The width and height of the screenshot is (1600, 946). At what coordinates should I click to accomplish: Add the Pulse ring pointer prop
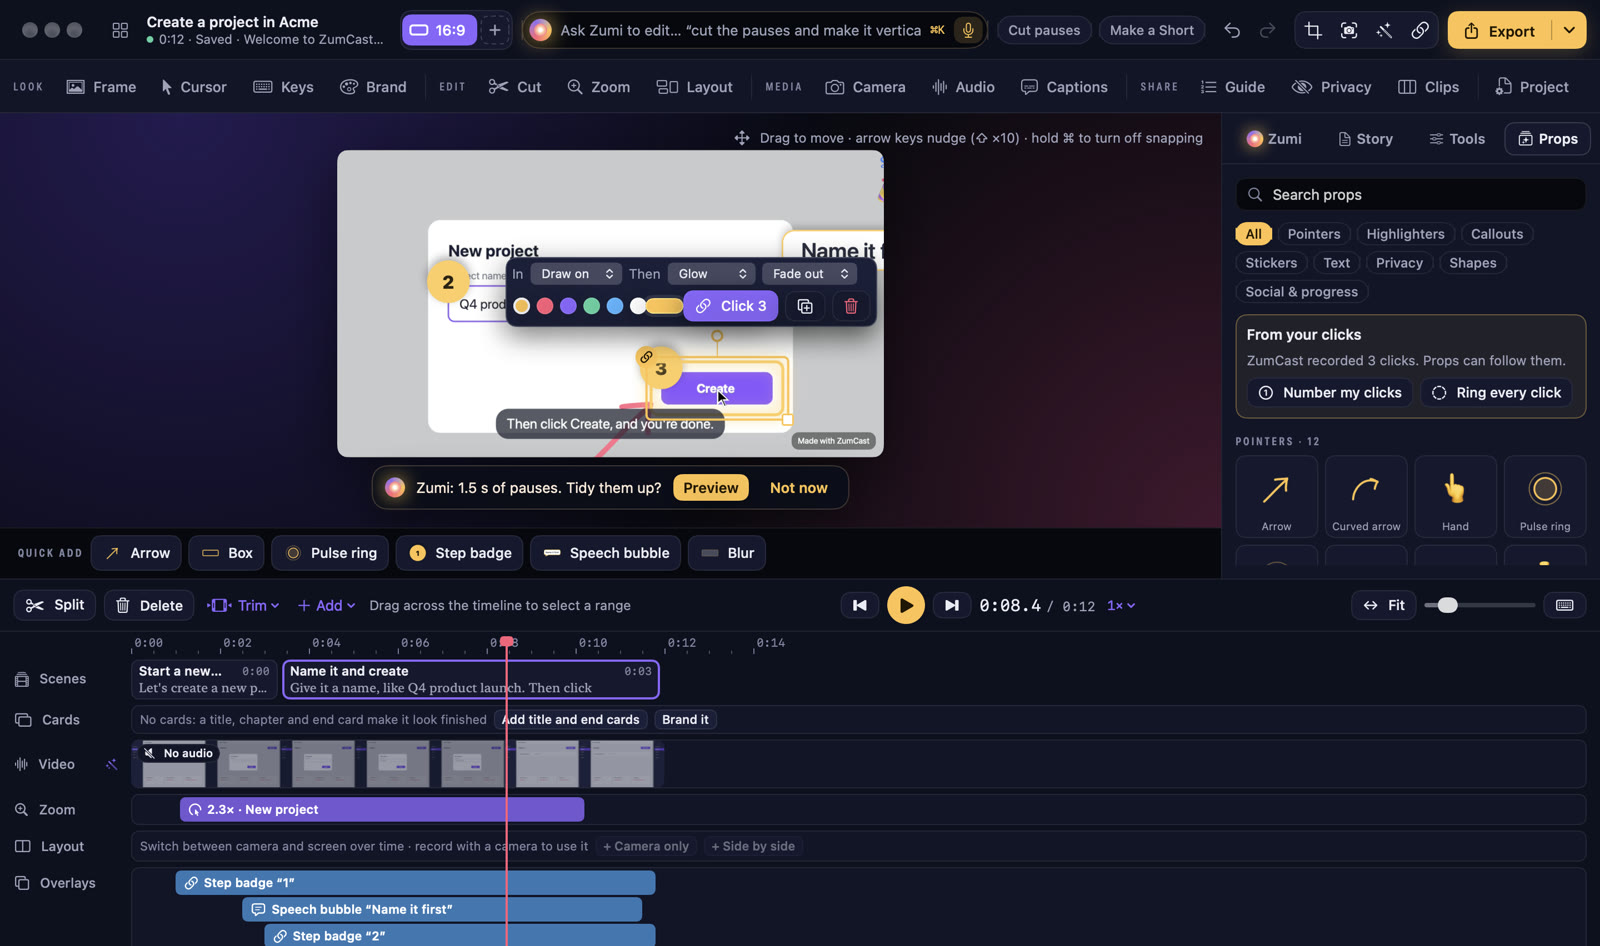coord(1545,496)
